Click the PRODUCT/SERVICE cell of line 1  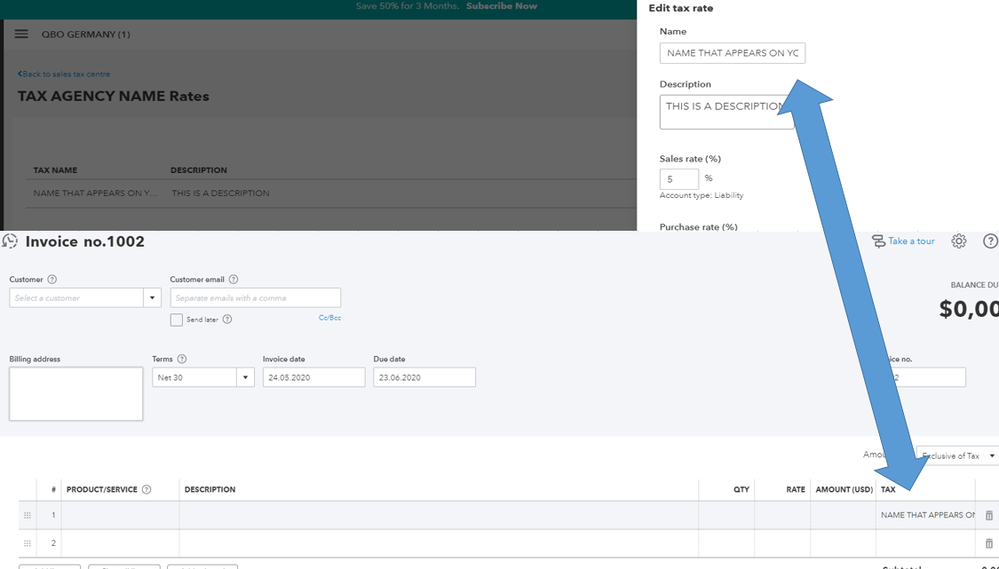(120, 515)
